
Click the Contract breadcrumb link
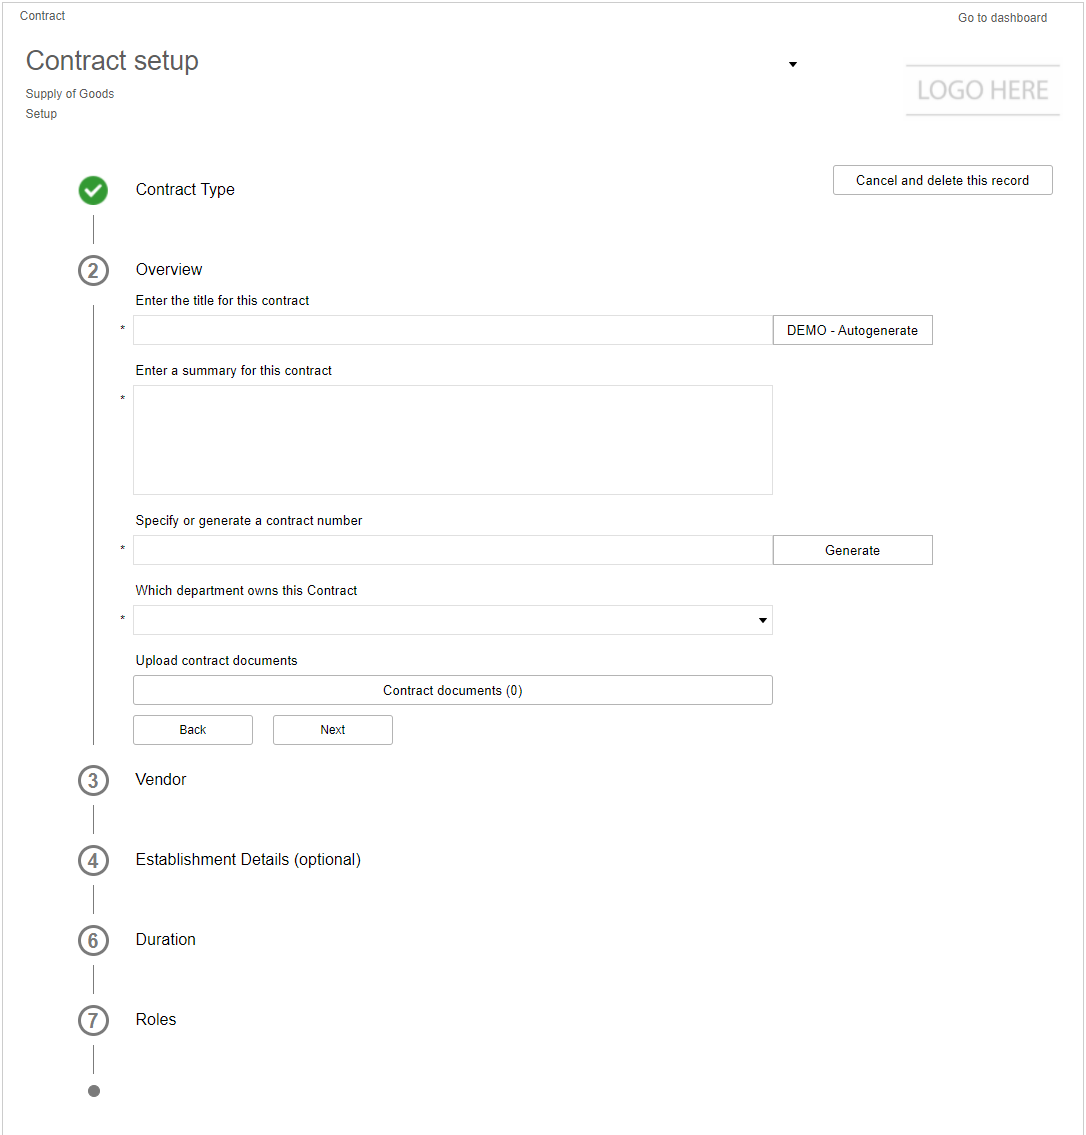(43, 16)
